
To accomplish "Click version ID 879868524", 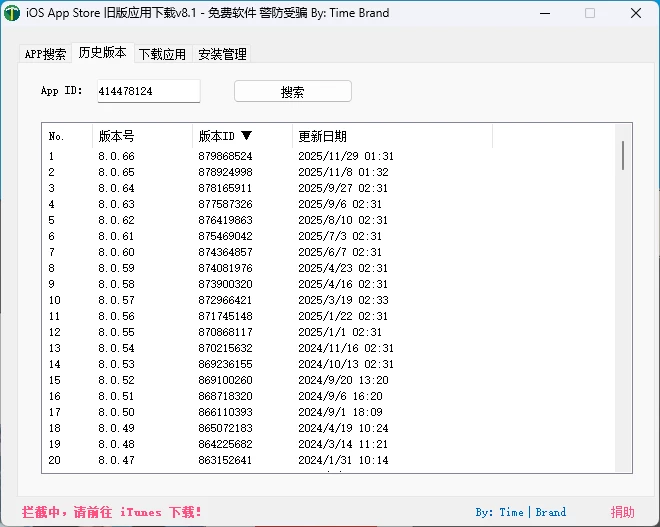I will pos(225,156).
